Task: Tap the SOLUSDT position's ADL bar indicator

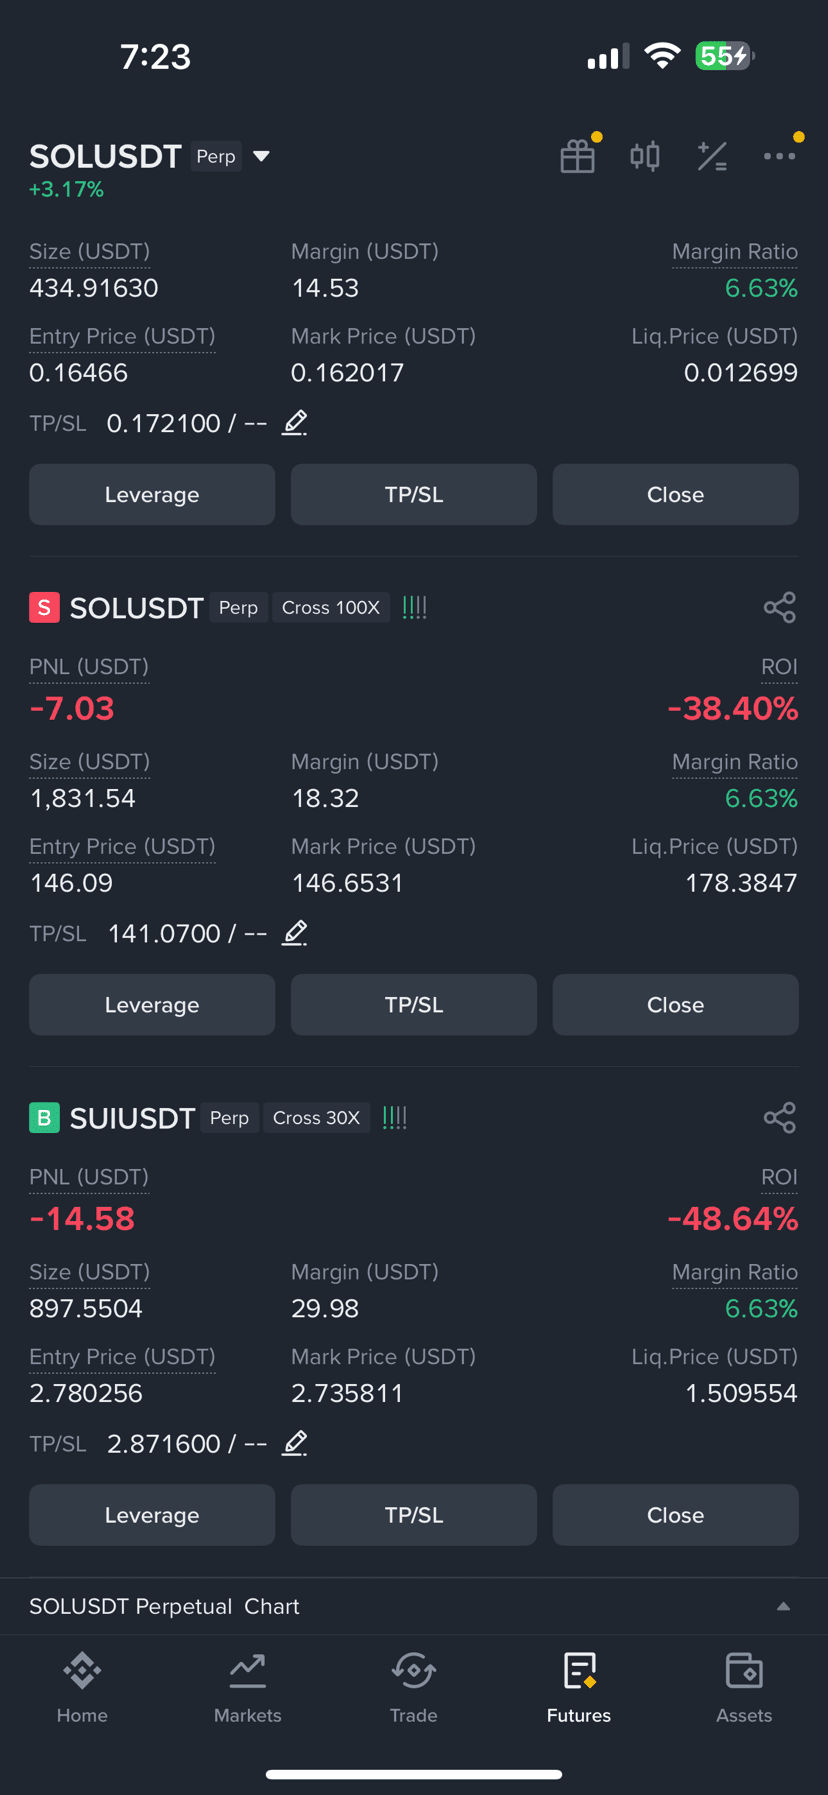Action: tap(414, 607)
